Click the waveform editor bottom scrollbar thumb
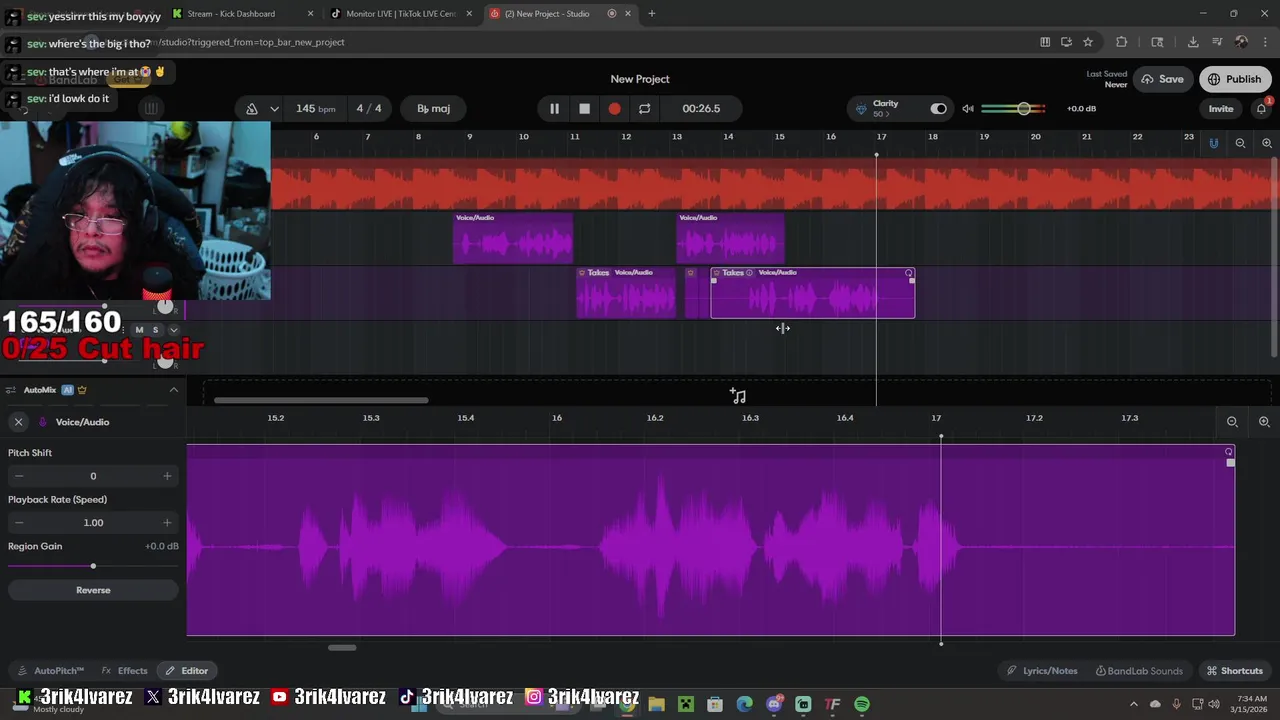 tap(342, 647)
